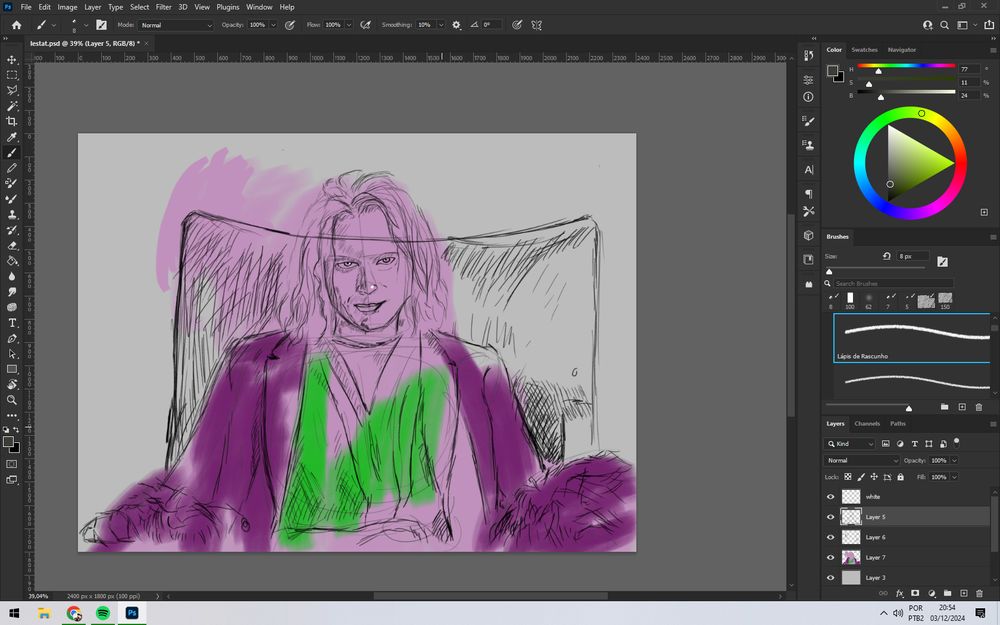1000x625 pixels.
Task: Switch to the Navigator tab
Action: [x=901, y=50]
